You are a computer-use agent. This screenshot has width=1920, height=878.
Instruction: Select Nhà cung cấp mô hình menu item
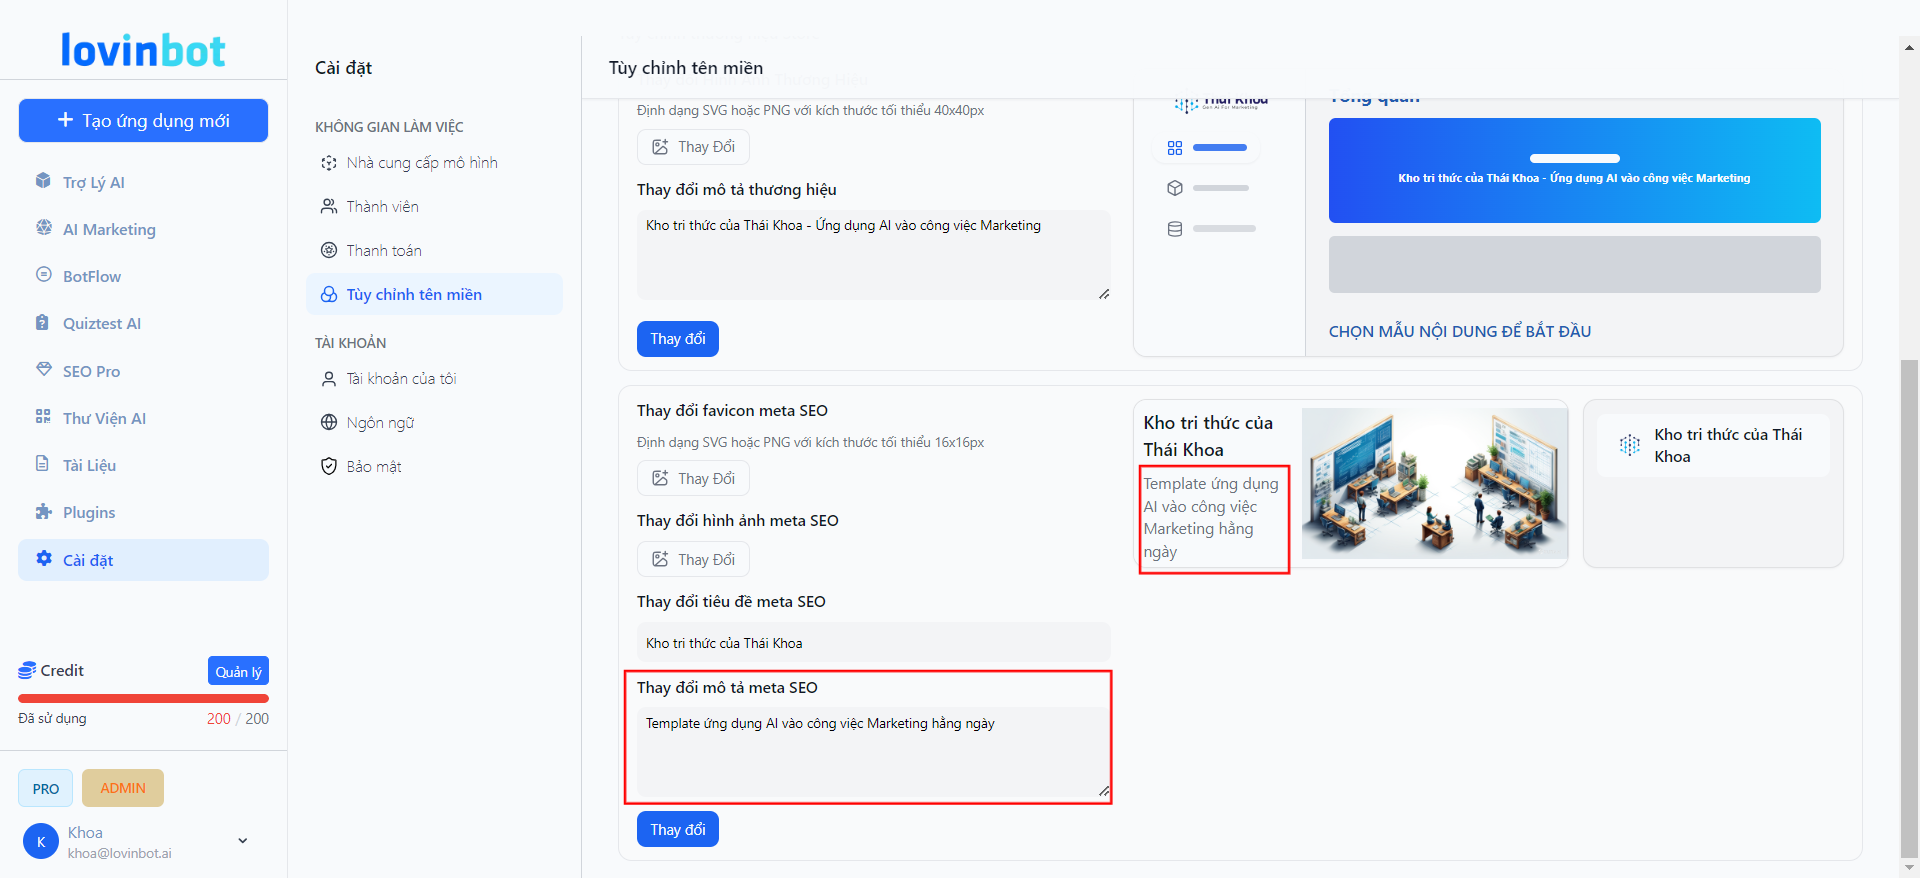coord(421,163)
